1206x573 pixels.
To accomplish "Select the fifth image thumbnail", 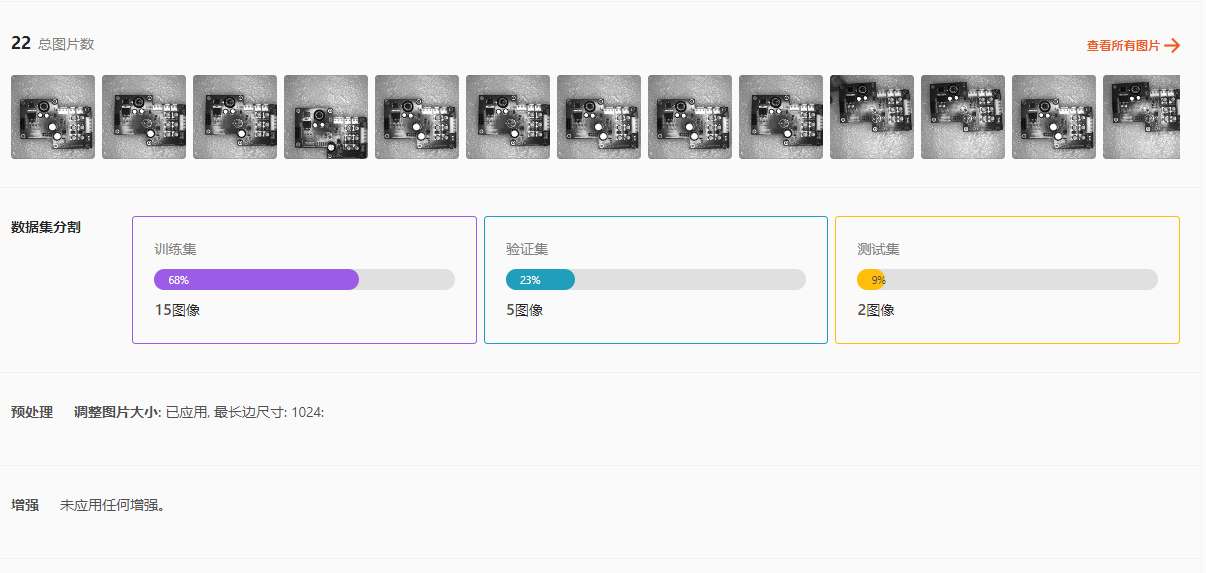I will pos(417,117).
